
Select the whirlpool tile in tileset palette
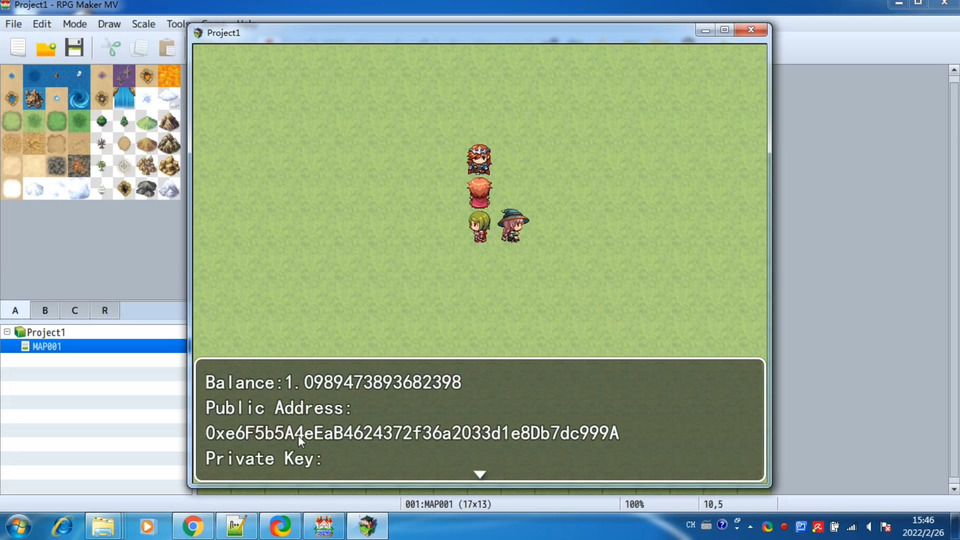click(79, 99)
